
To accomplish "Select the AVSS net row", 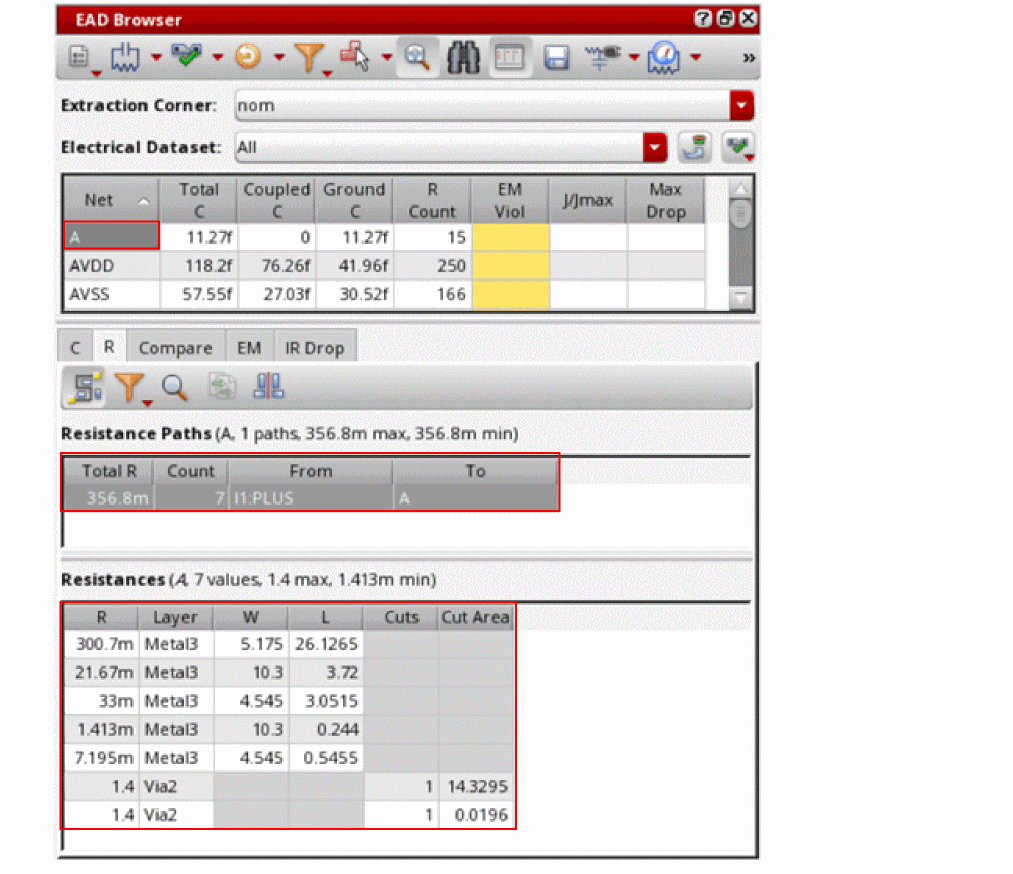I will 384,294.
